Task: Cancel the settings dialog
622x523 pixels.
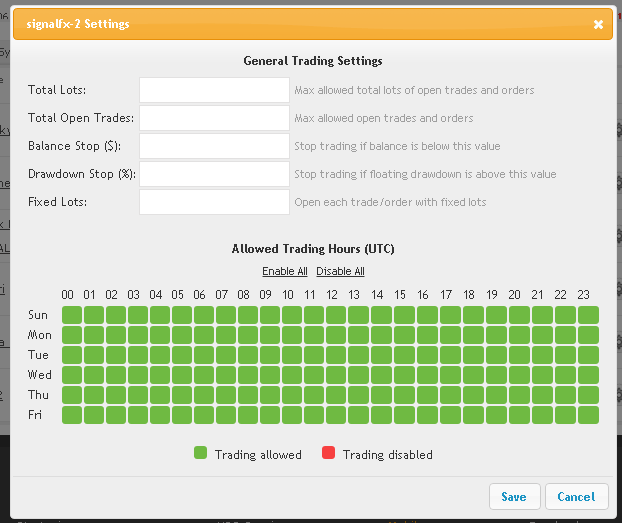Action: click(576, 496)
